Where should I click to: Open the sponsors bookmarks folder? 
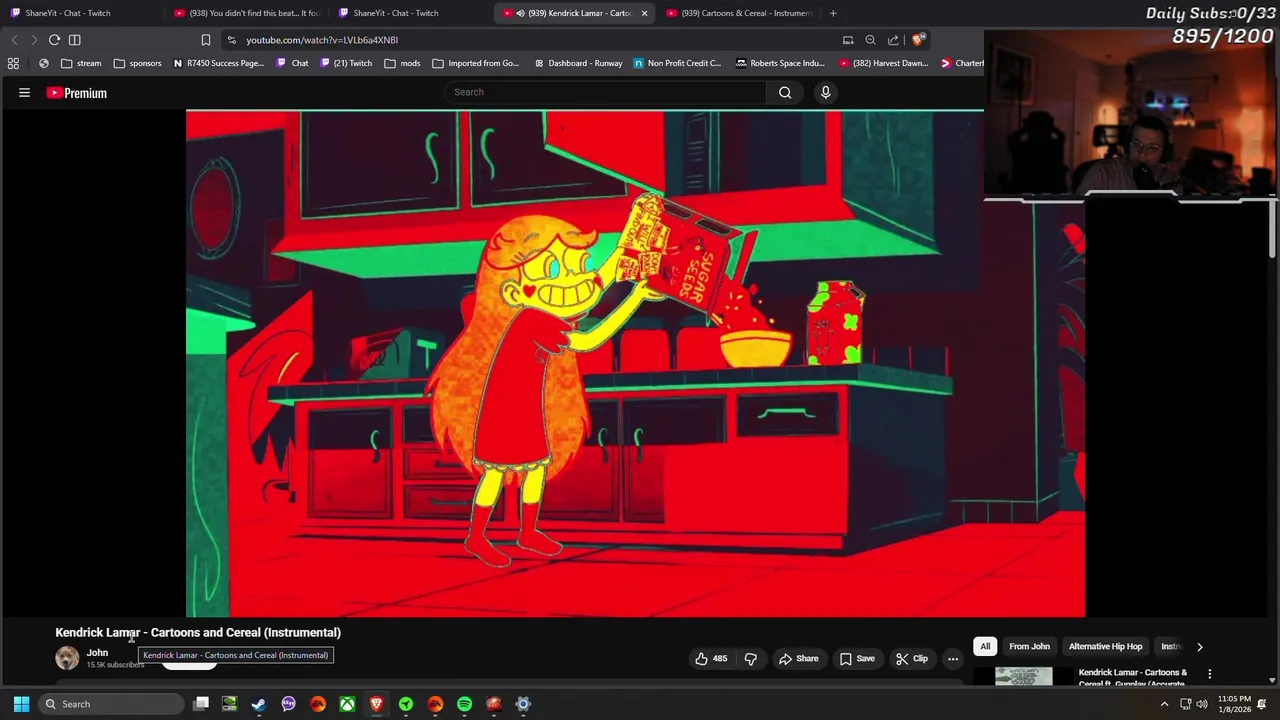click(x=137, y=63)
